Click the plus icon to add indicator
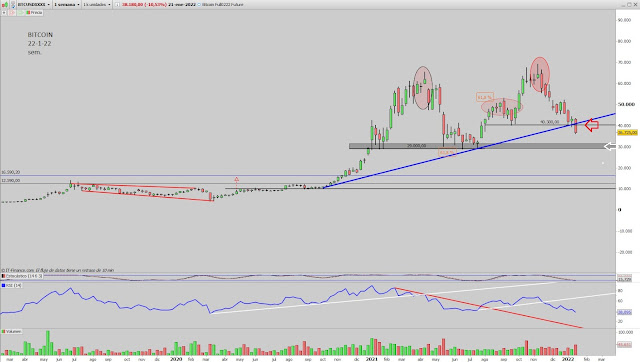 4,13
